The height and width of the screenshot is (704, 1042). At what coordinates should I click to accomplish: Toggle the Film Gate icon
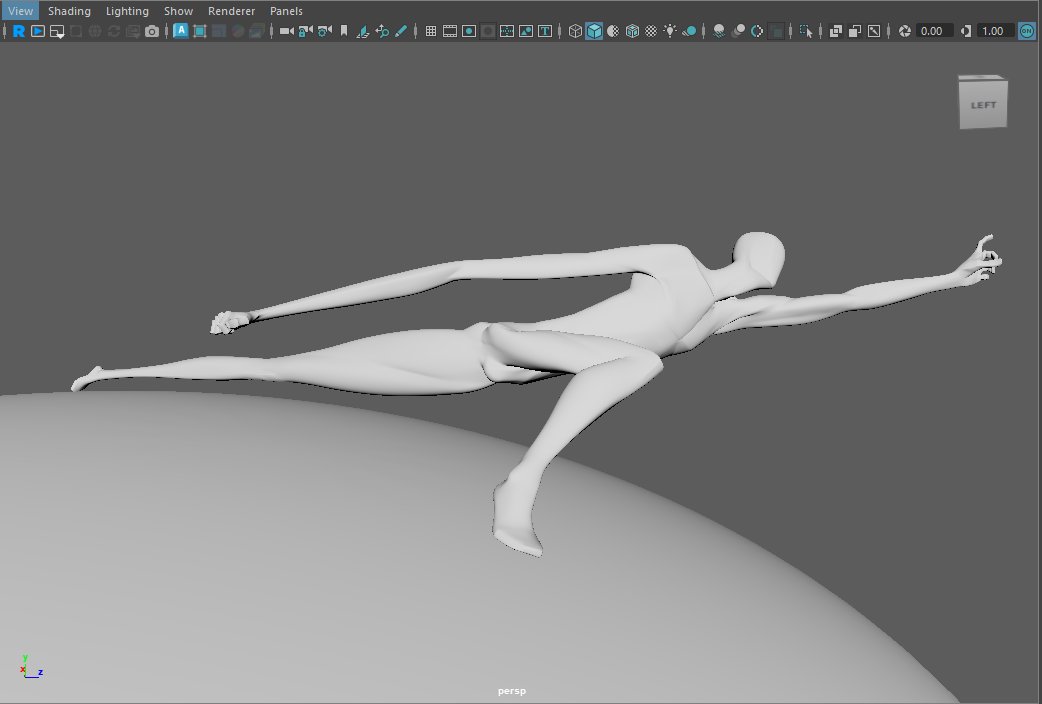(450, 31)
